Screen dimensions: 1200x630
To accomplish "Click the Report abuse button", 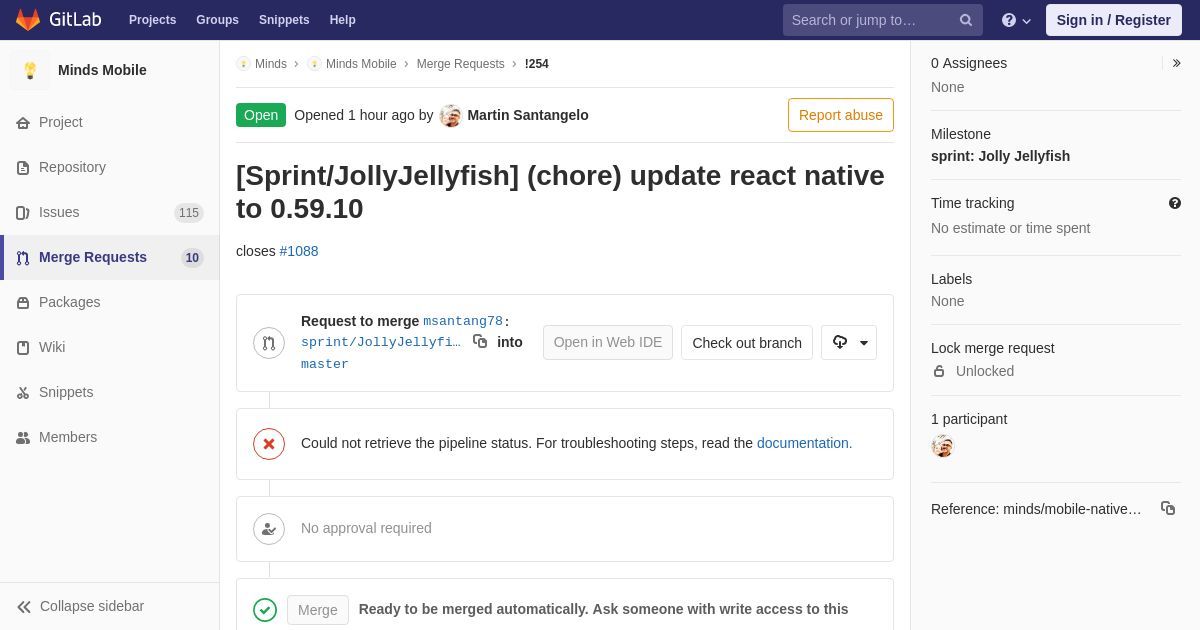I will point(841,115).
